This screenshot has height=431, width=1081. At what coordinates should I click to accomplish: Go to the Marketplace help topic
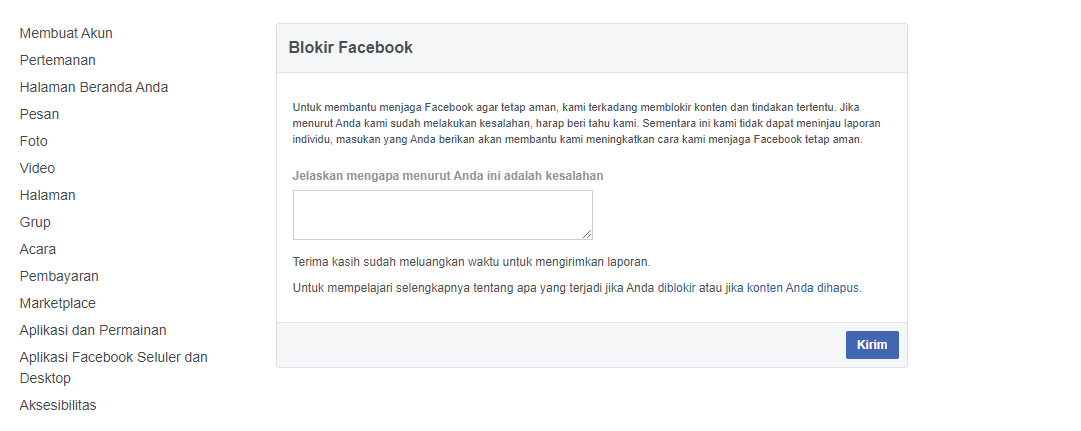pyautogui.click(x=58, y=303)
